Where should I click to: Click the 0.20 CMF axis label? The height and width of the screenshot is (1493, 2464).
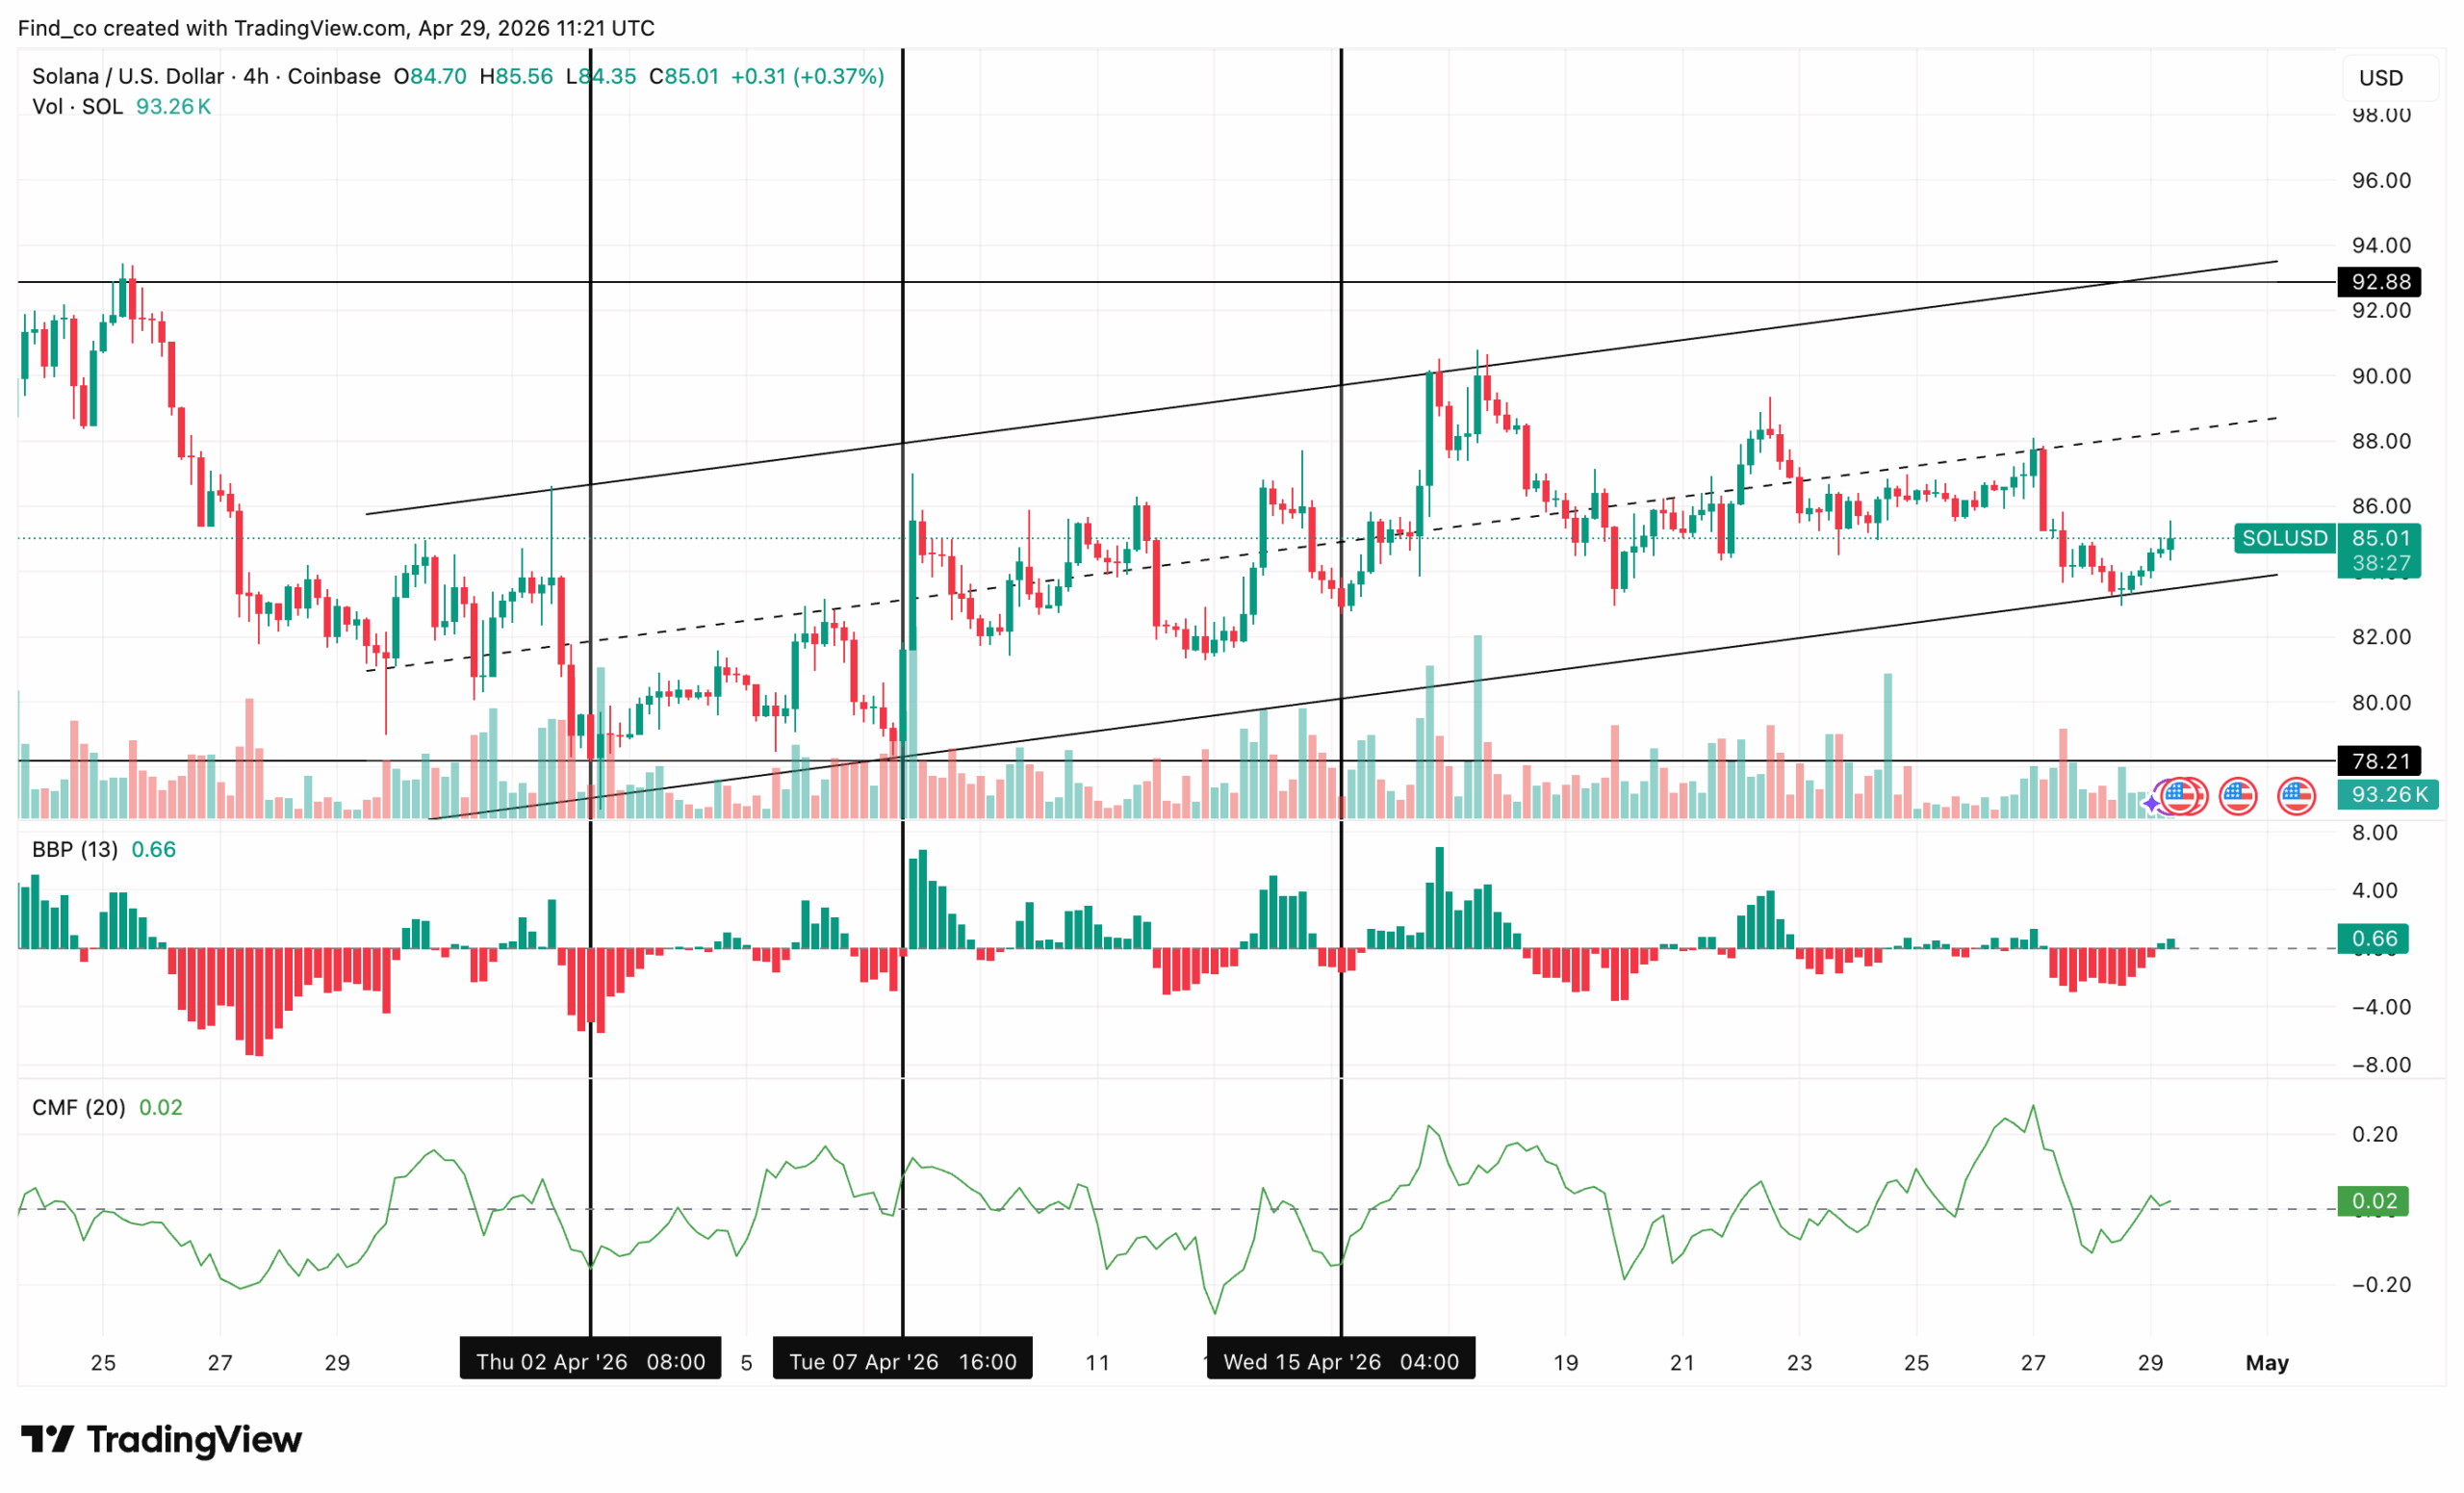tap(2375, 1134)
